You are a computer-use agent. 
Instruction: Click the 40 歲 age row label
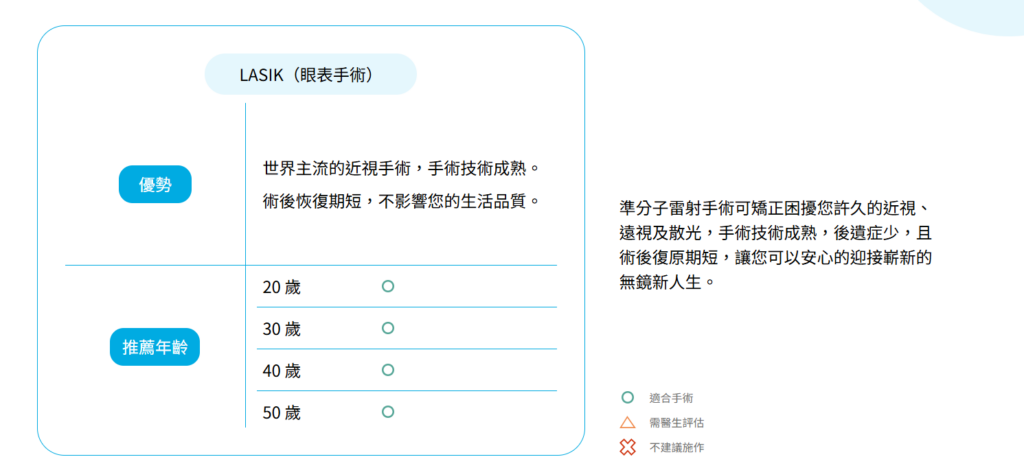click(281, 371)
